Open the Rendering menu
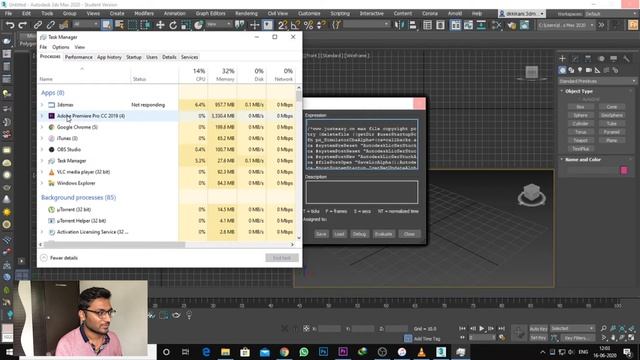 (x=246, y=13)
